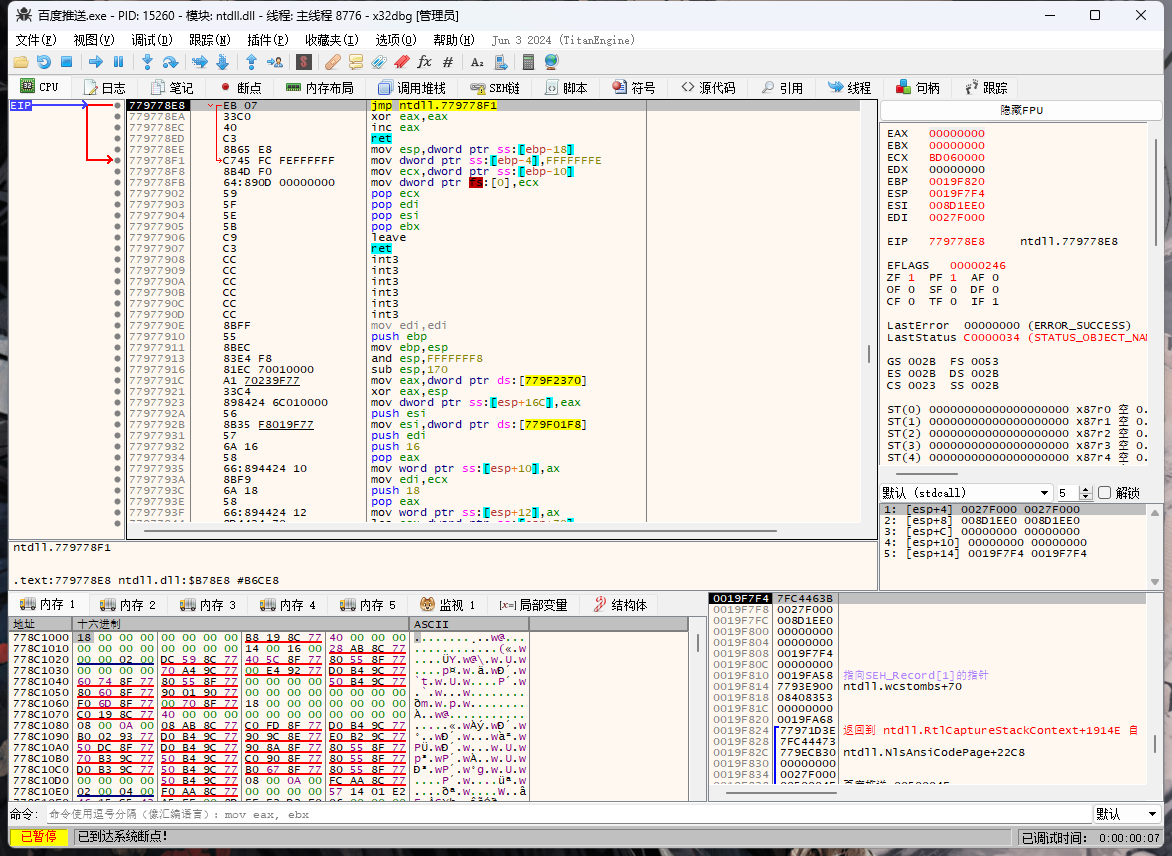Select the 内存 2 dump tab
1172x856 pixels.
pyautogui.click(x=128, y=604)
